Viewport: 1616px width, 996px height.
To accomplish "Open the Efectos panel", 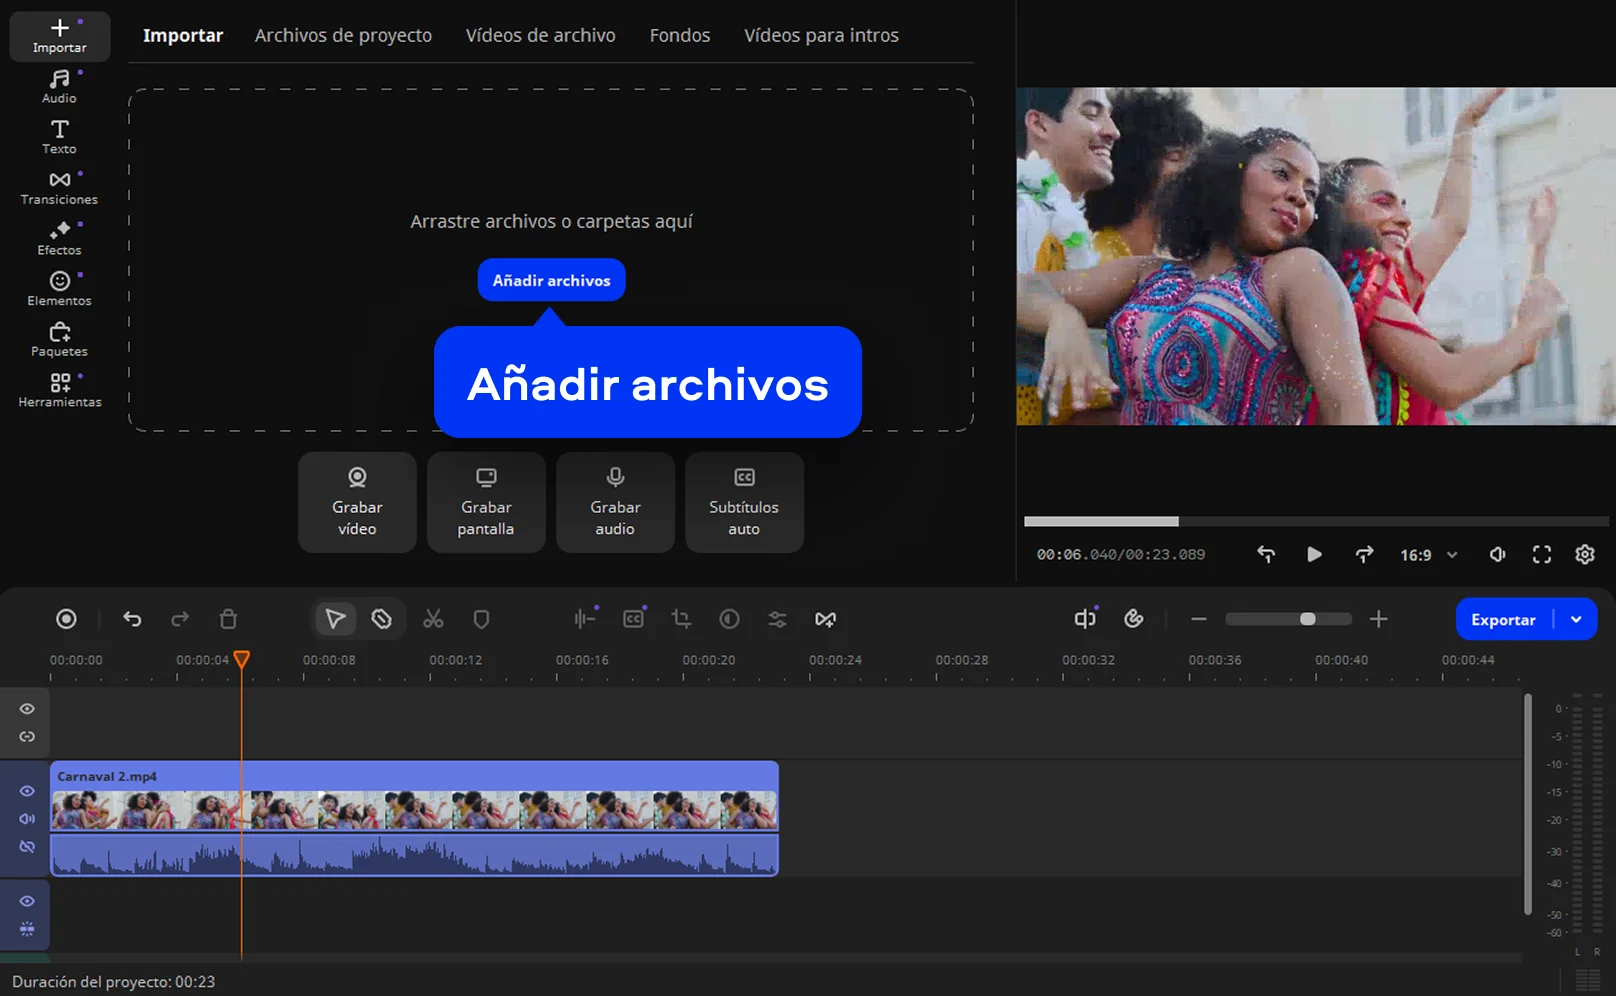I will click(x=59, y=238).
